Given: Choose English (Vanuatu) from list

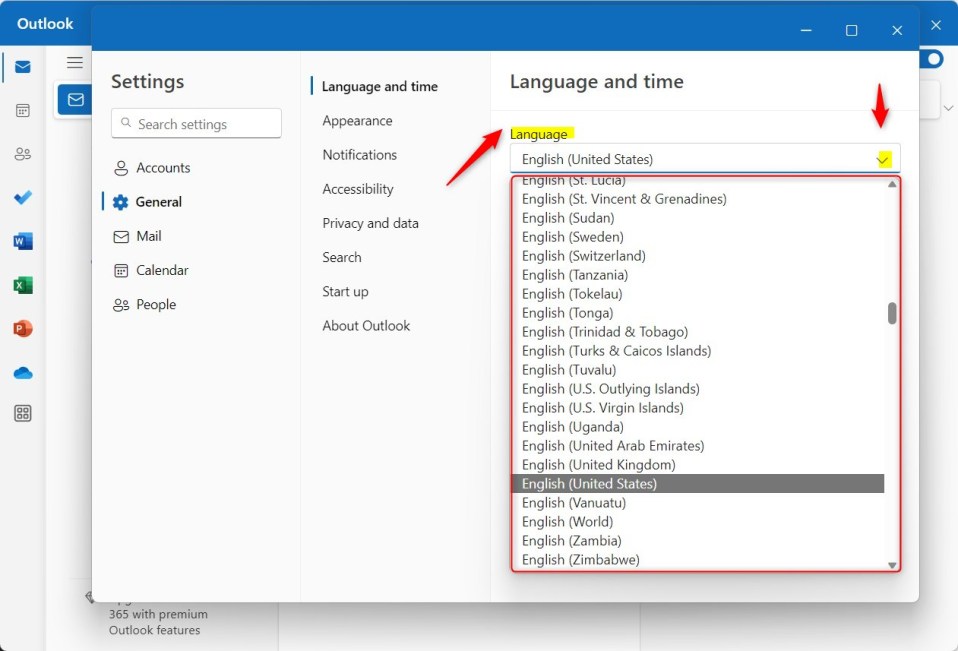Looking at the screenshot, I should click(698, 502).
